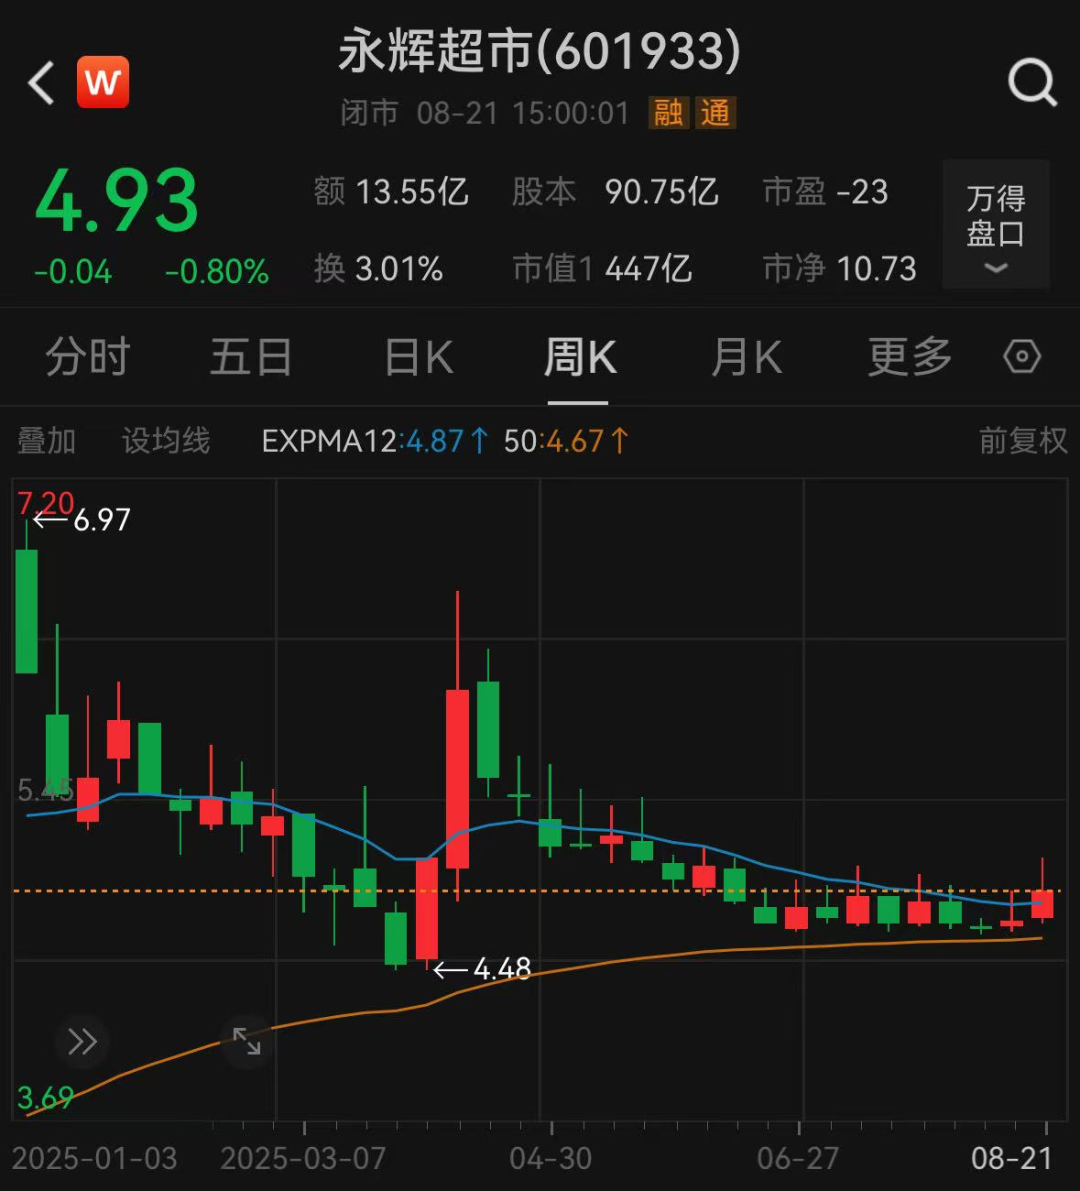This screenshot has width=1080, height=1191.
Task: Tap the 叠加 overlay button
Action: point(47,441)
